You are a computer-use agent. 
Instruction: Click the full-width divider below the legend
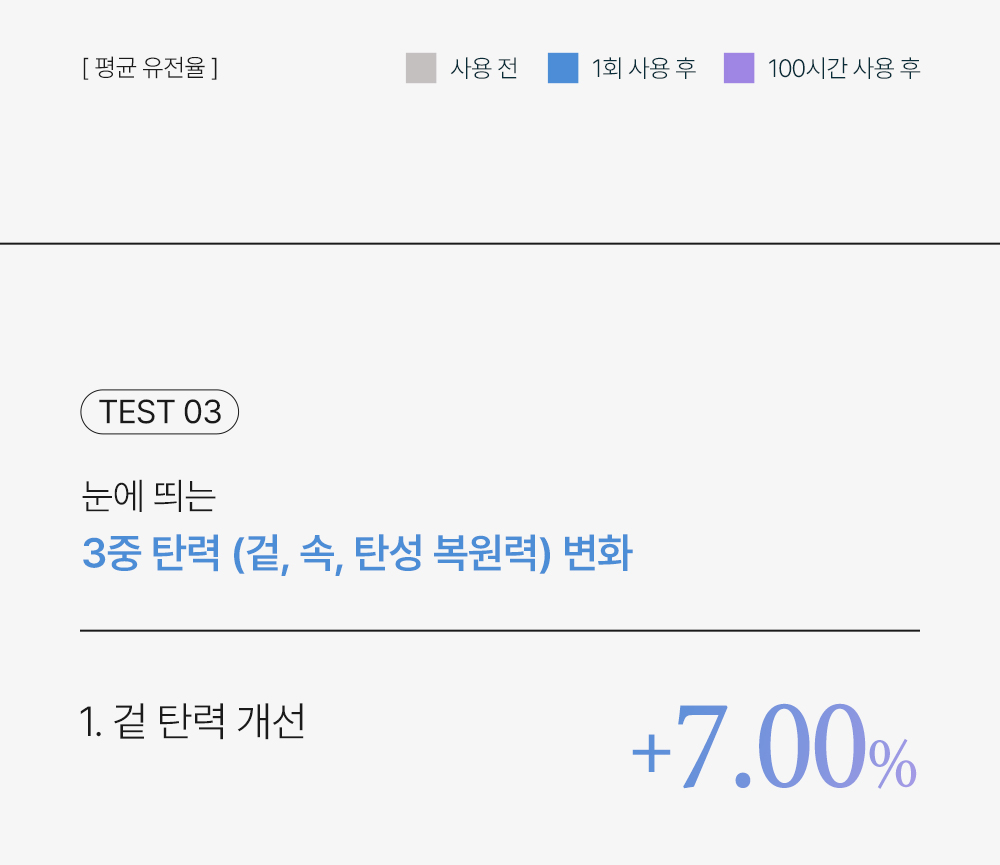(x=500, y=243)
